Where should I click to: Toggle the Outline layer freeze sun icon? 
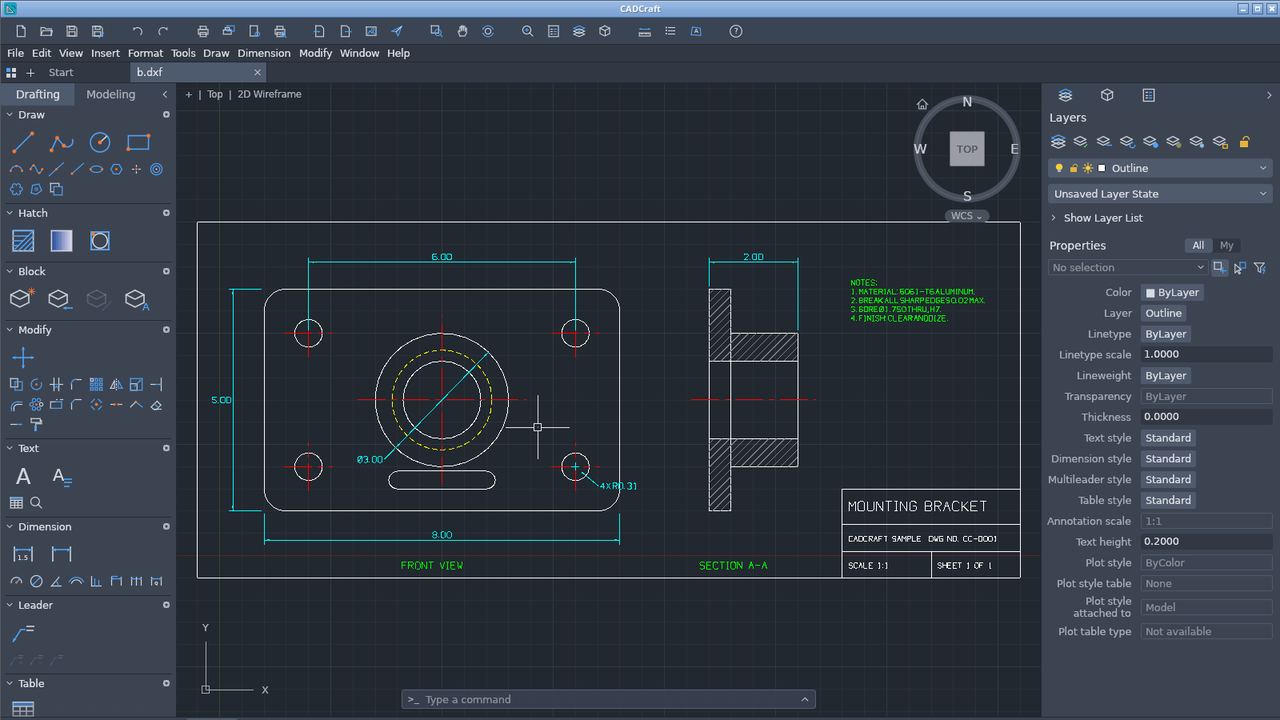1087,168
